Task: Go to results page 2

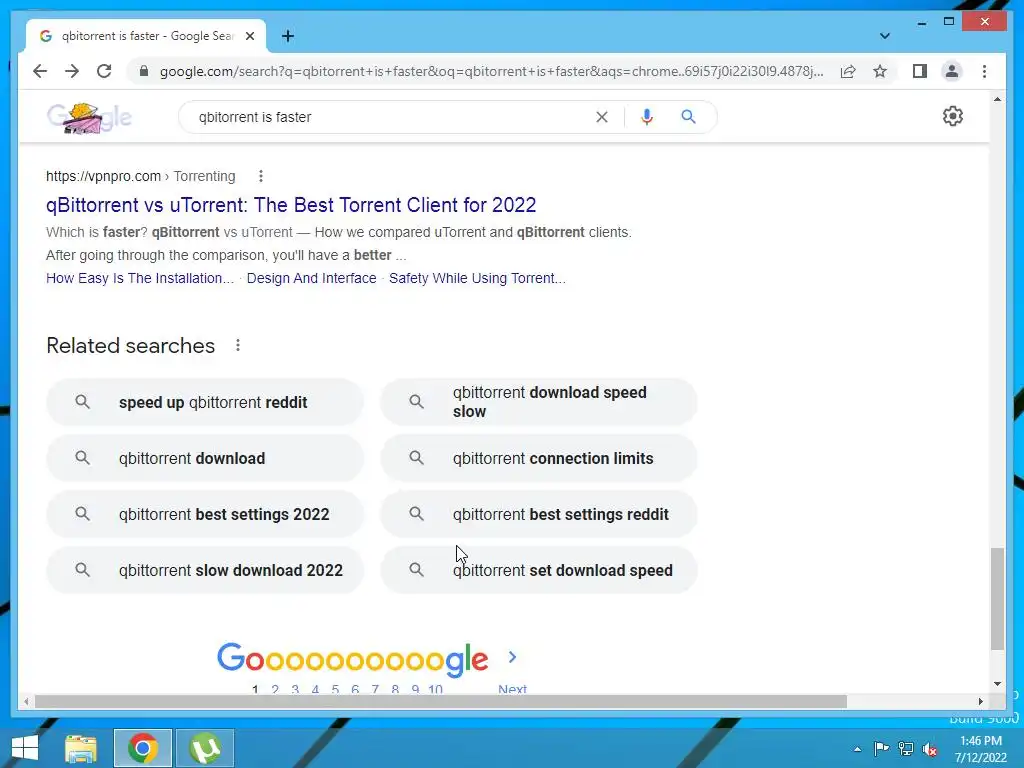Action: pyautogui.click(x=275, y=688)
